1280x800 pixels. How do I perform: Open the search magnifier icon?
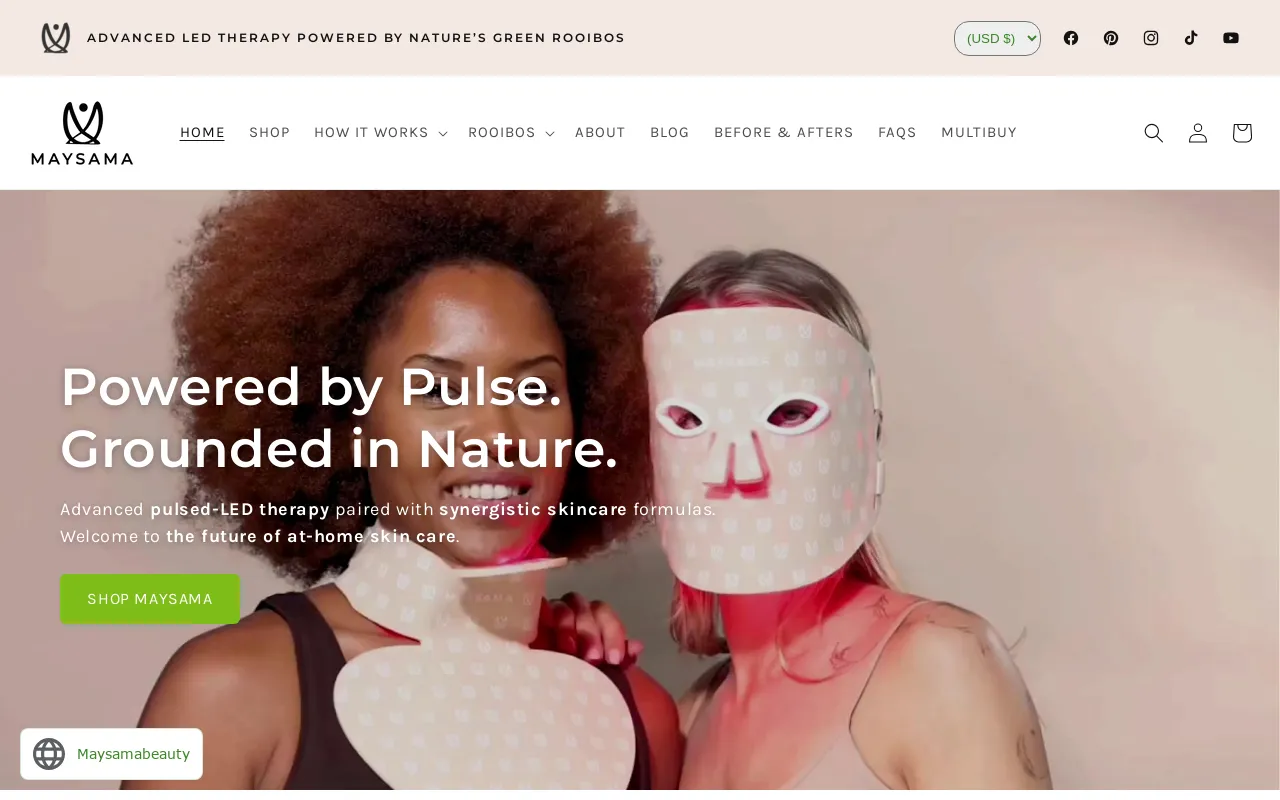click(x=1154, y=133)
